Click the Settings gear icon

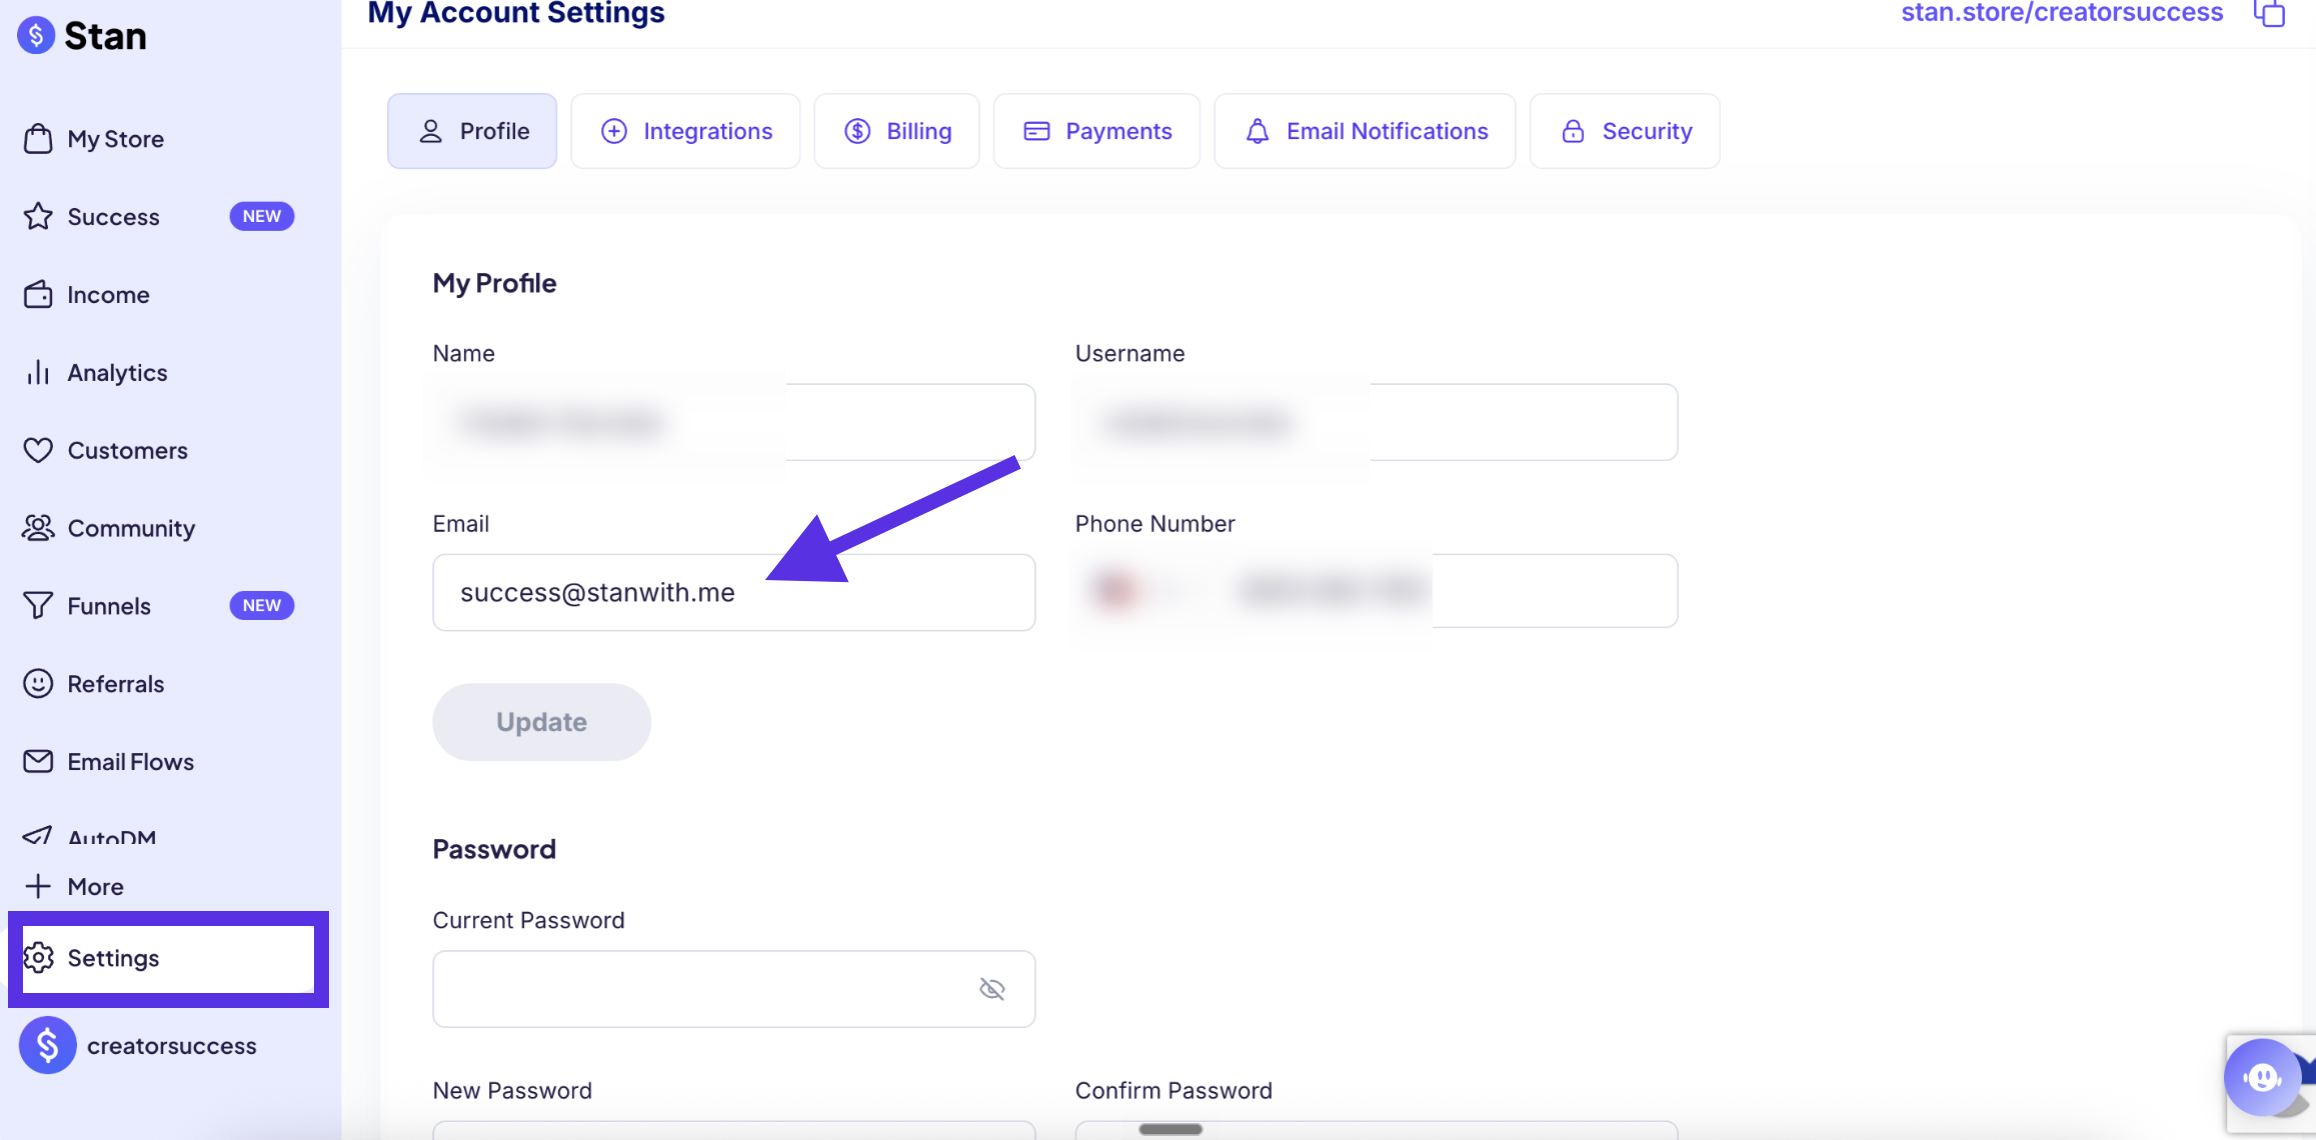38,957
